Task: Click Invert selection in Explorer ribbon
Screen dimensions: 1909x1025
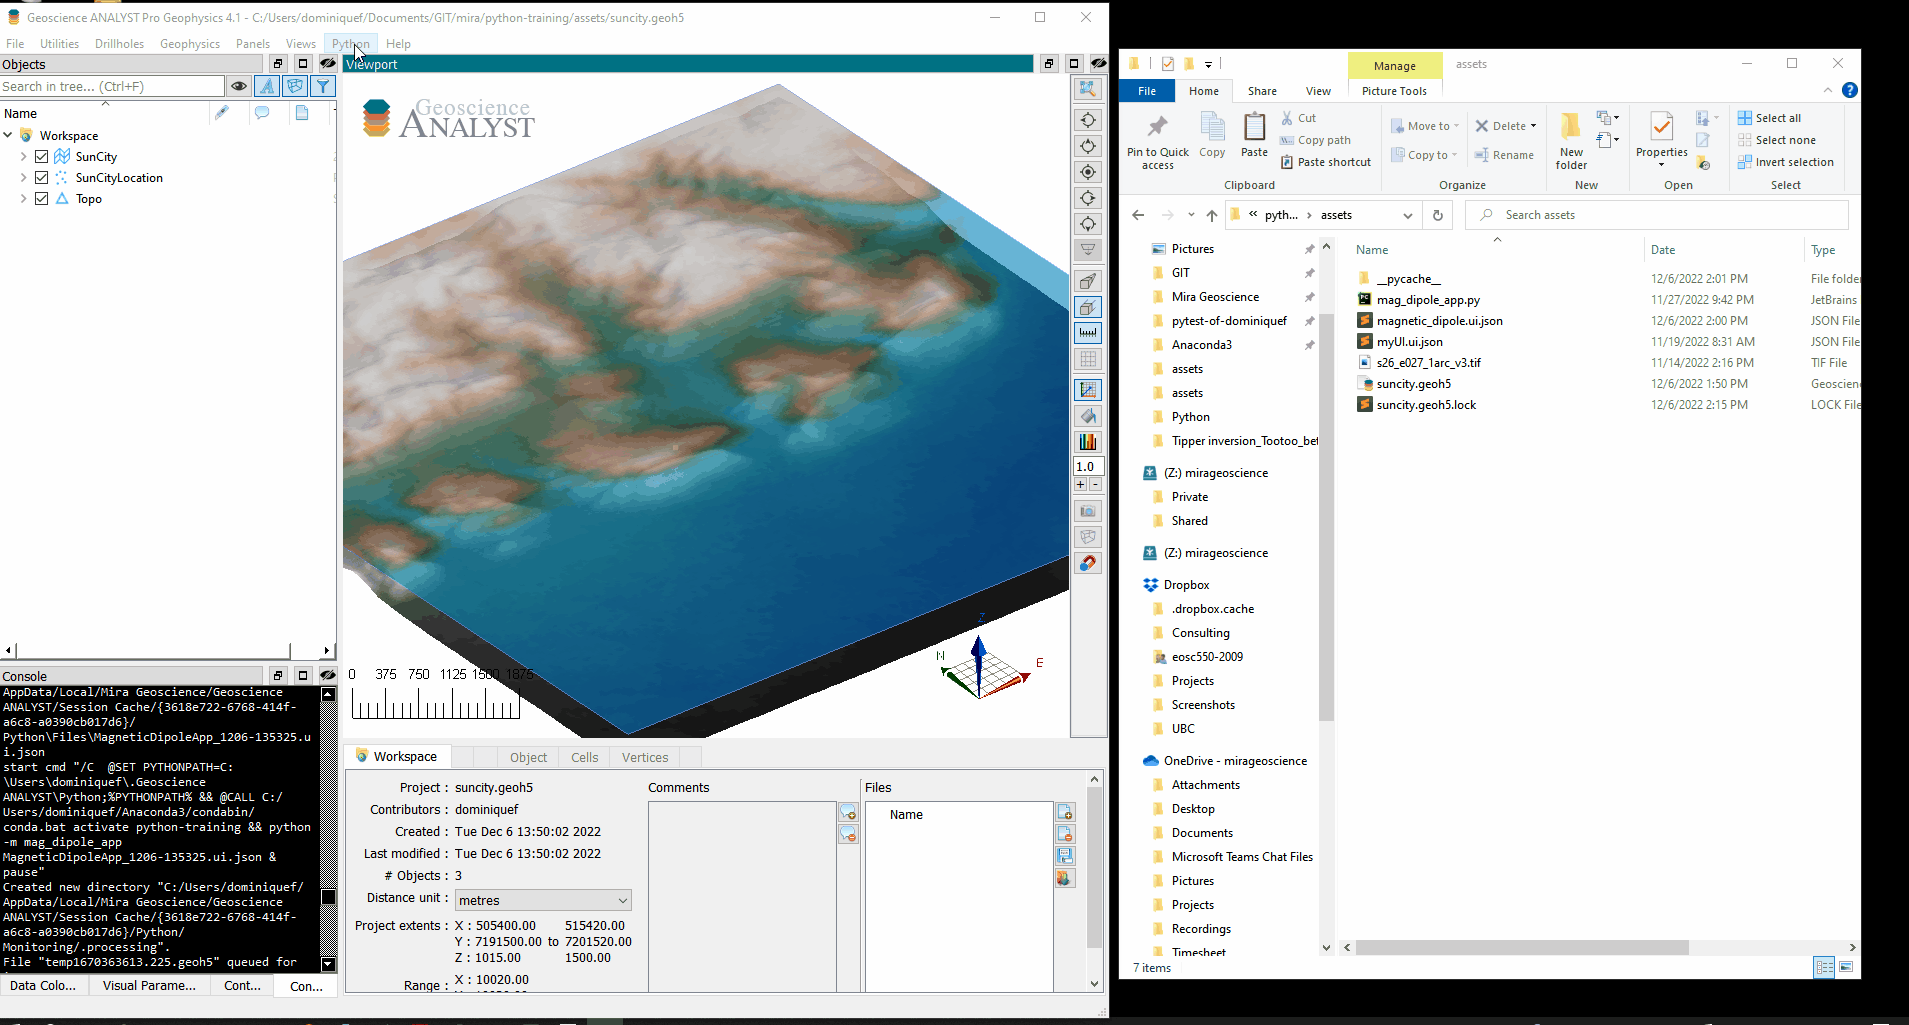Action: tap(1785, 162)
